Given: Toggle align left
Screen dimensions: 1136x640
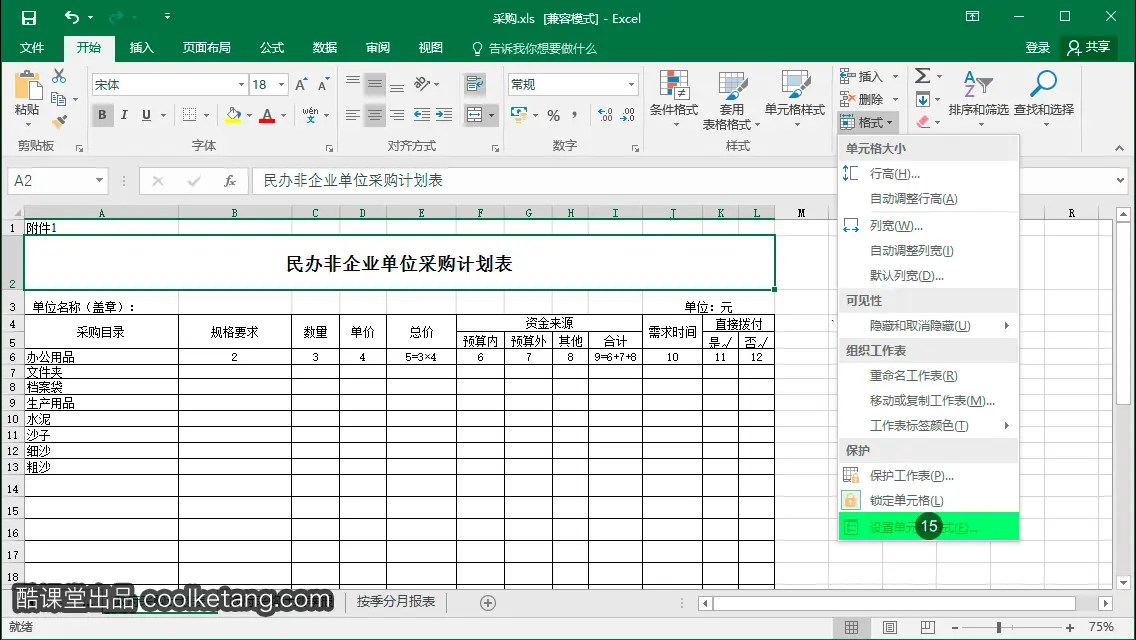Looking at the screenshot, I should 353,115.
